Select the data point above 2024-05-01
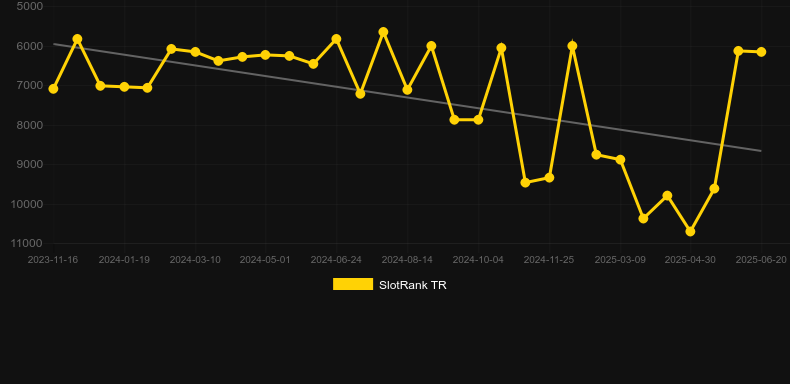The width and height of the screenshot is (790, 384). click(x=266, y=55)
